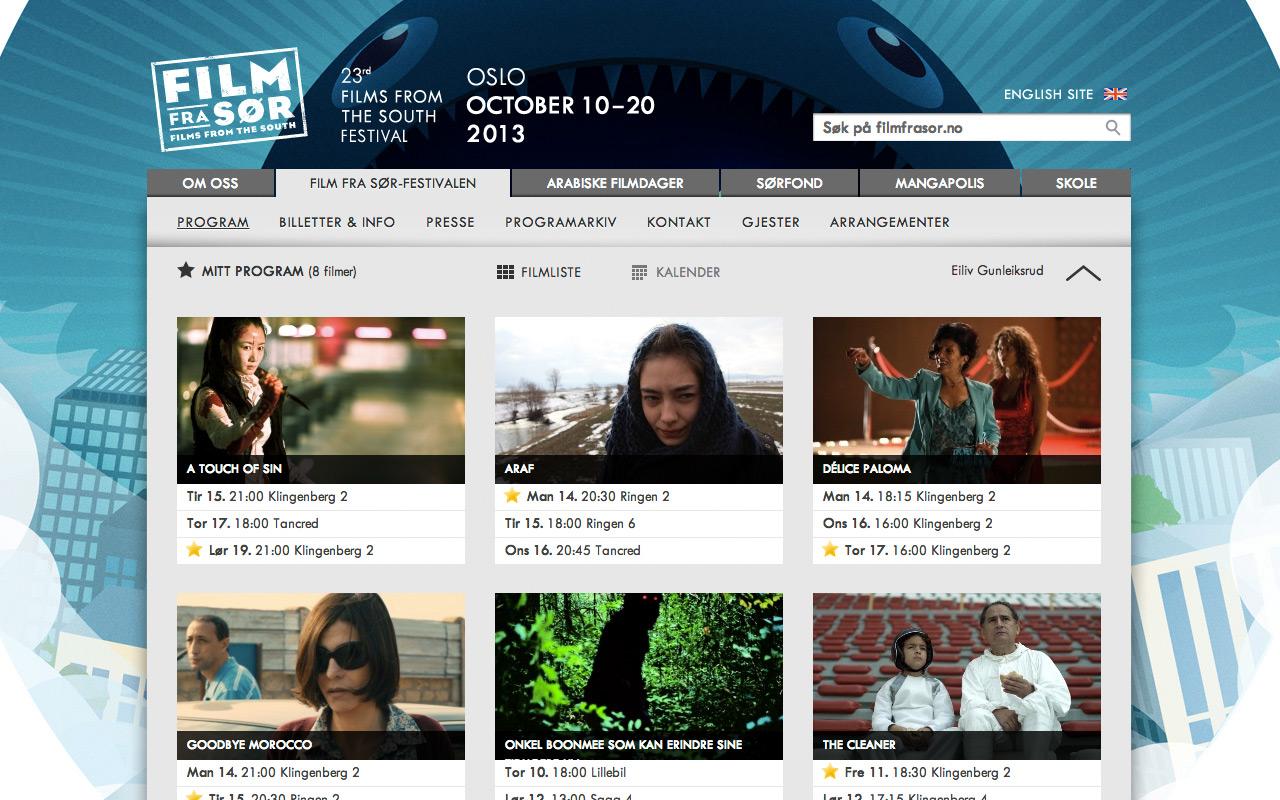Image resolution: width=1280 pixels, height=800 pixels.
Task: Click the Eiliv Gunleiksrud user name
Action: coord(997,271)
